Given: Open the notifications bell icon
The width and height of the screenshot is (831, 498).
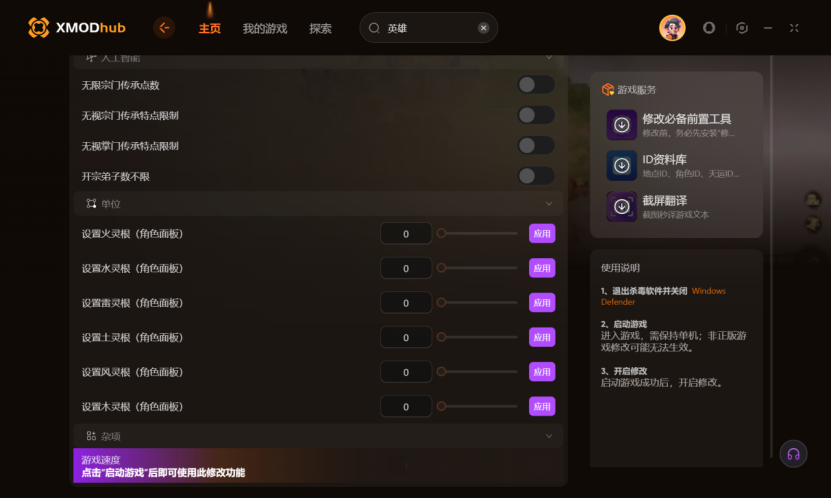Looking at the screenshot, I should [709, 28].
